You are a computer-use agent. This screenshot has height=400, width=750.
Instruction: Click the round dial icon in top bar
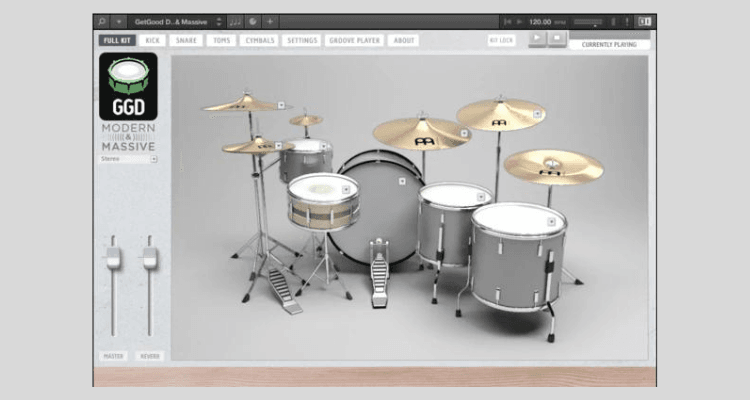[253, 22]
